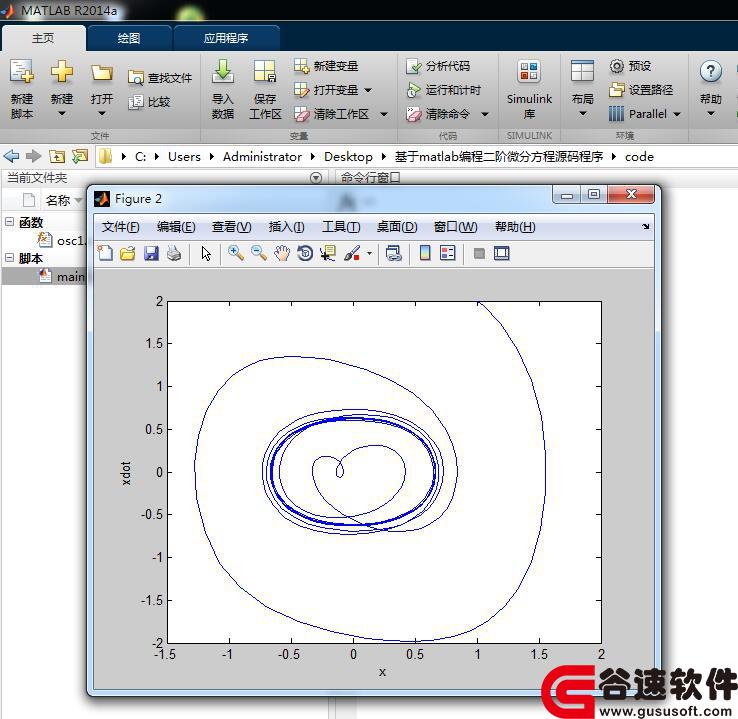Expand the Open Variable (打开变量) dropdown
This screenshot has height=719, width=738.
[368, 90]
